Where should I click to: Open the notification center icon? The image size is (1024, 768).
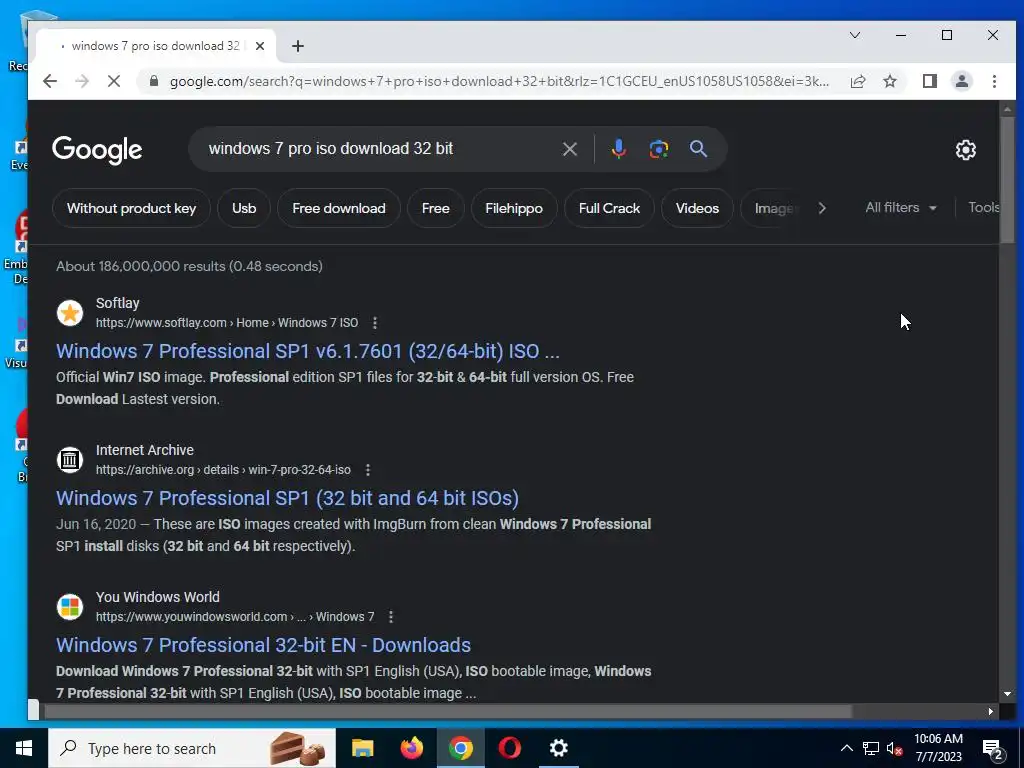(x=993, y=749)
